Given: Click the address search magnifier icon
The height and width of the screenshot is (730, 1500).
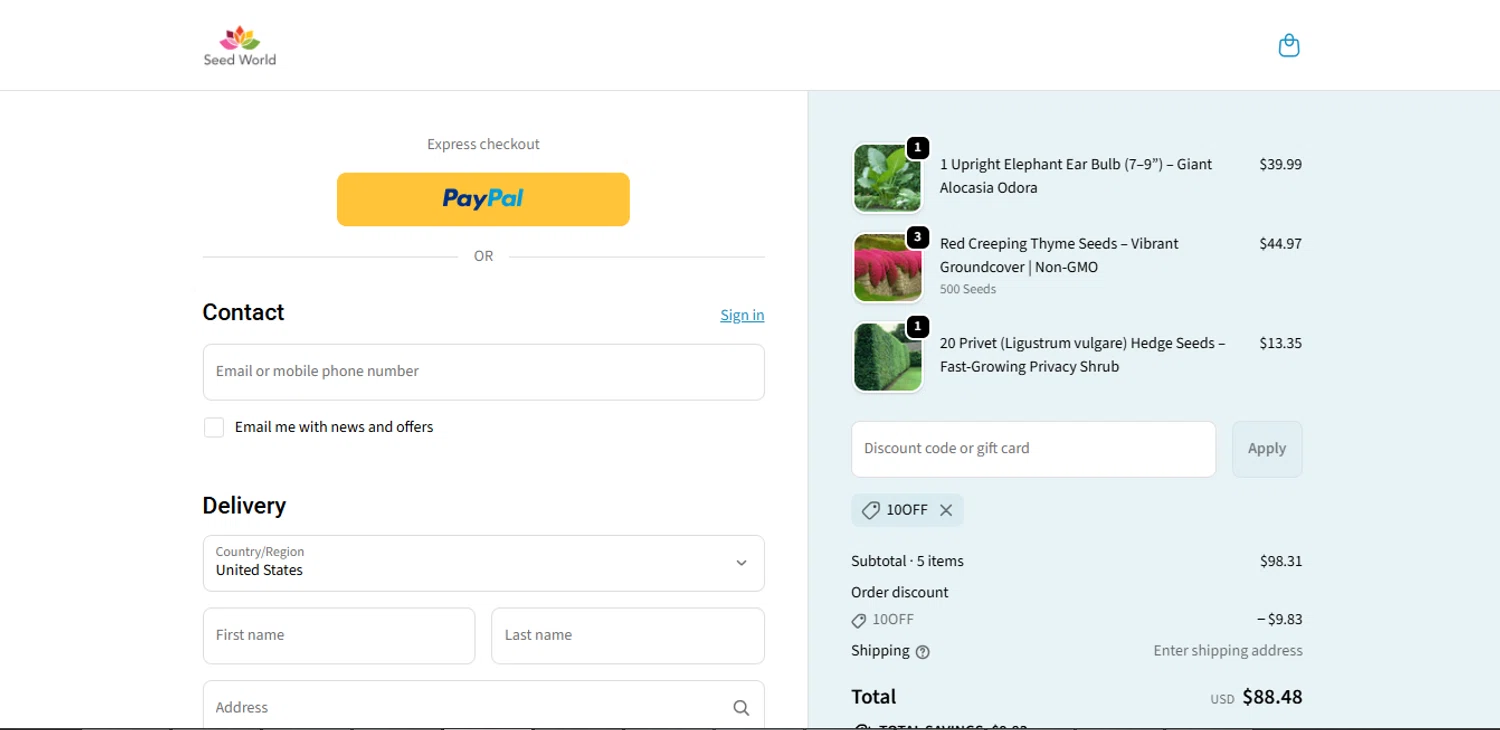Looking at the screenshot, I should tap(741, 708).
